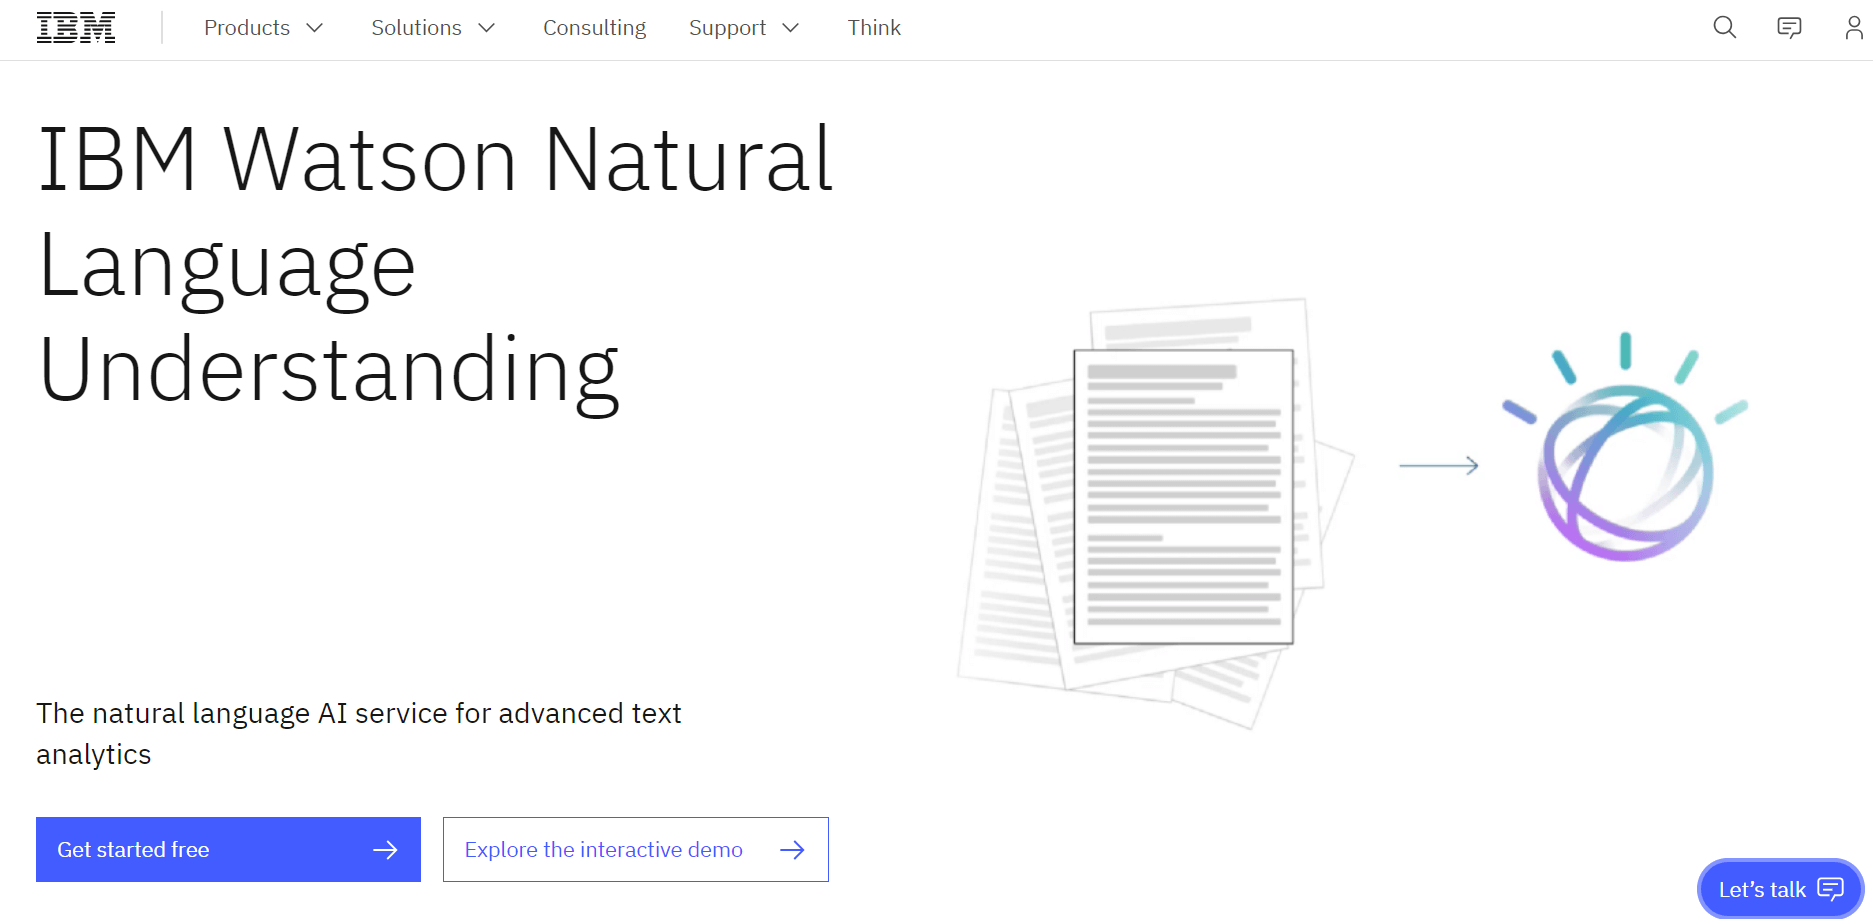1873x922 pixels.
Task: Click the Watson logo illustration
Action: click(x=1625, y=447)
